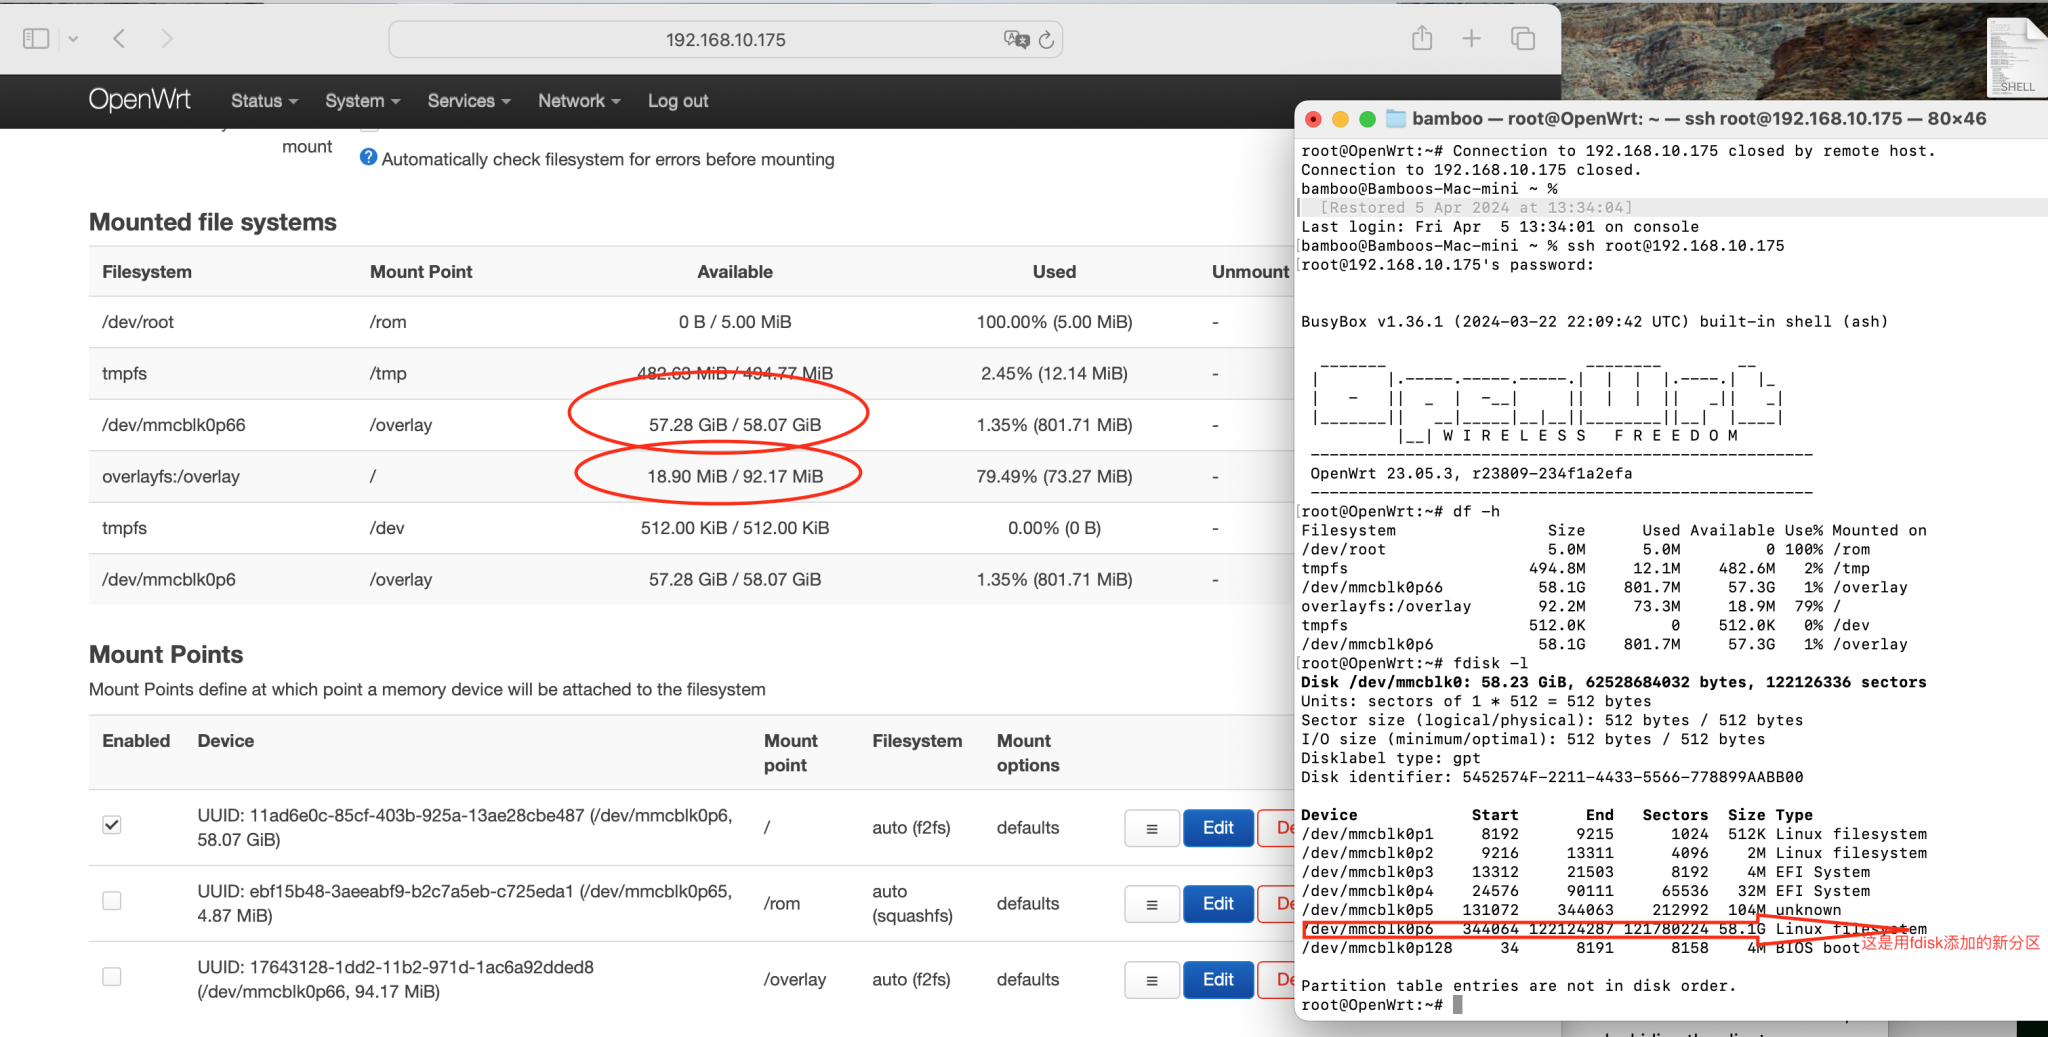Click Log out in the navigation bar
The image size is (2048, 1037).
click(x=677, y=101)
